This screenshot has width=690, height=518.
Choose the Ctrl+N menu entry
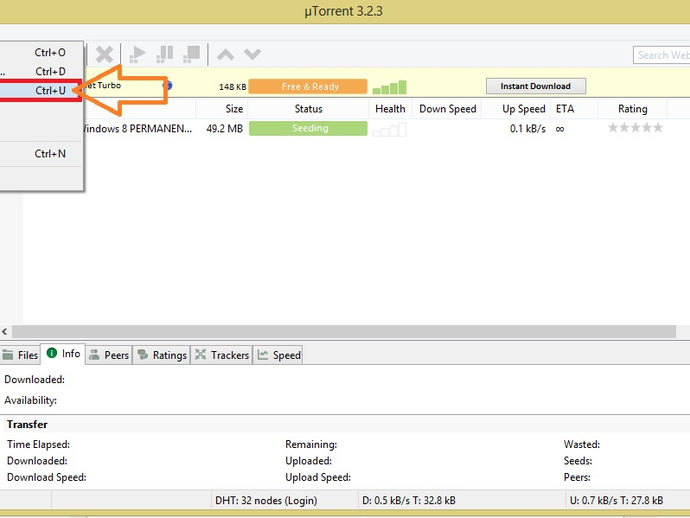[x=40, y=154]
